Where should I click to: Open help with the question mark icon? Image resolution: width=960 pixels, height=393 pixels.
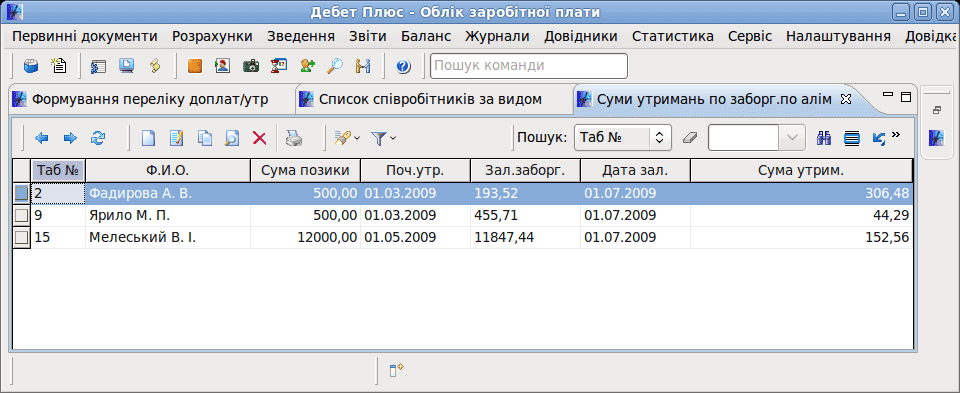(403, 66)
